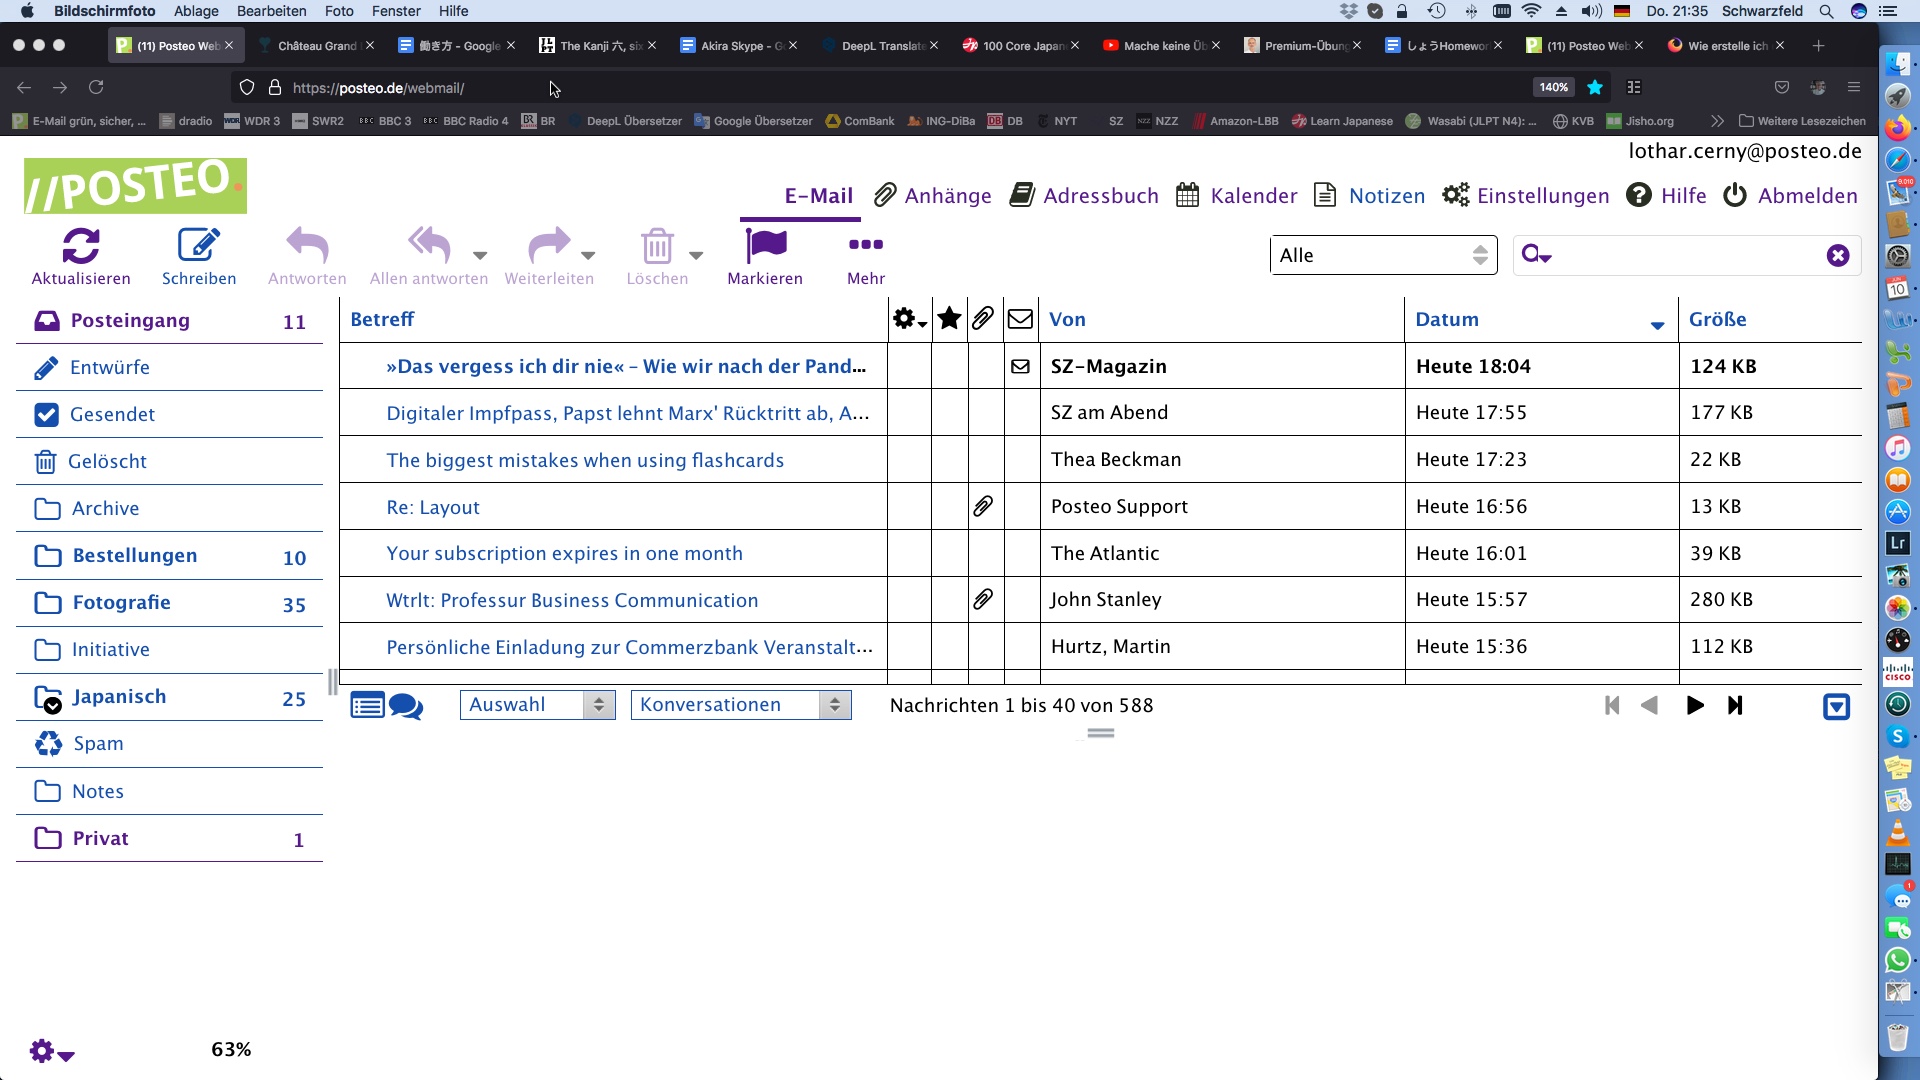
Task: Open the Adressbuch address book
Action: tap(1024, 195)
